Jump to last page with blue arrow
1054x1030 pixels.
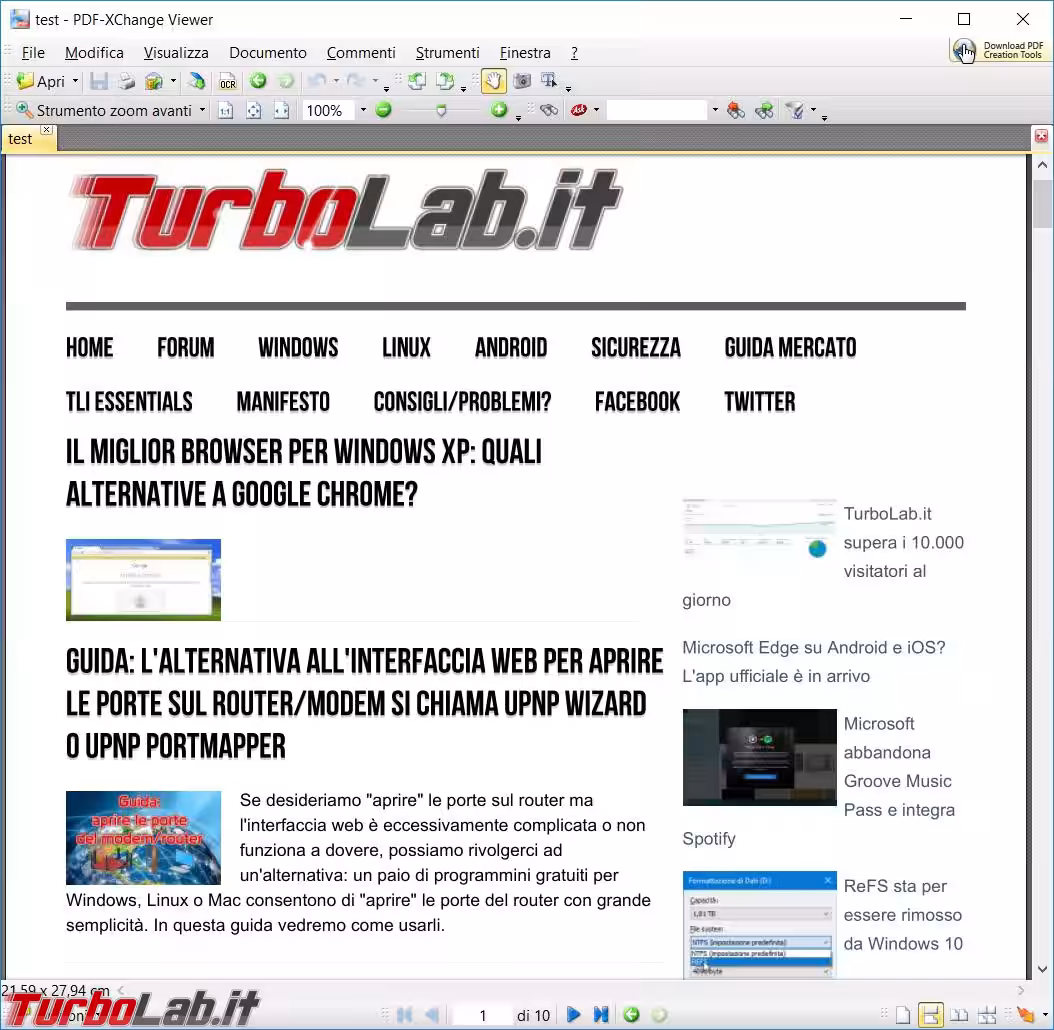[x=601, y=1014]
